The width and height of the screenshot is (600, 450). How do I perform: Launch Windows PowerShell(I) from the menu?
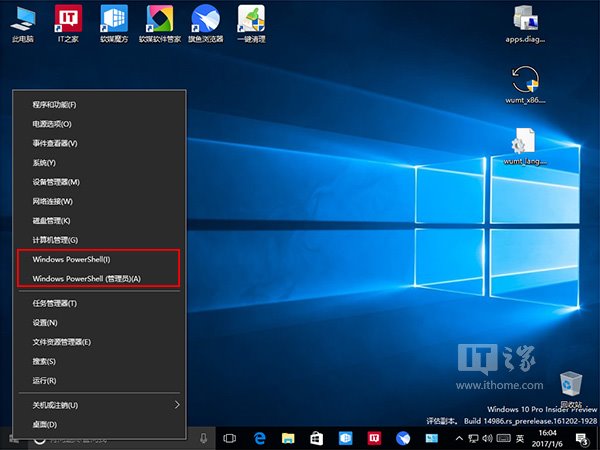pyautogui.click(x=99, y=259)
